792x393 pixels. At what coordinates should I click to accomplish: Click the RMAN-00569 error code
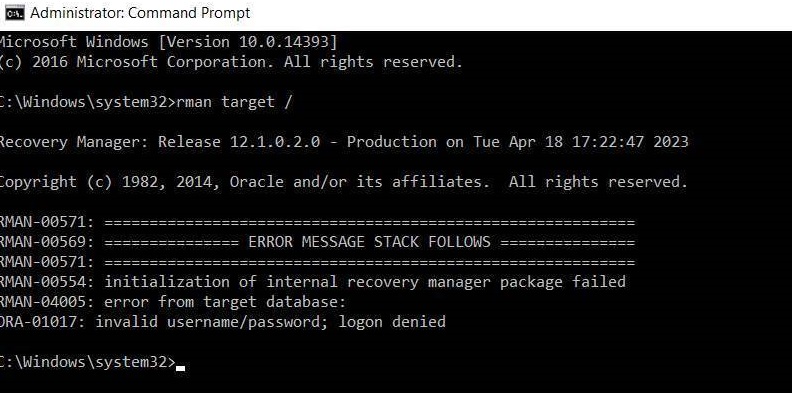(x=46, y=242)
